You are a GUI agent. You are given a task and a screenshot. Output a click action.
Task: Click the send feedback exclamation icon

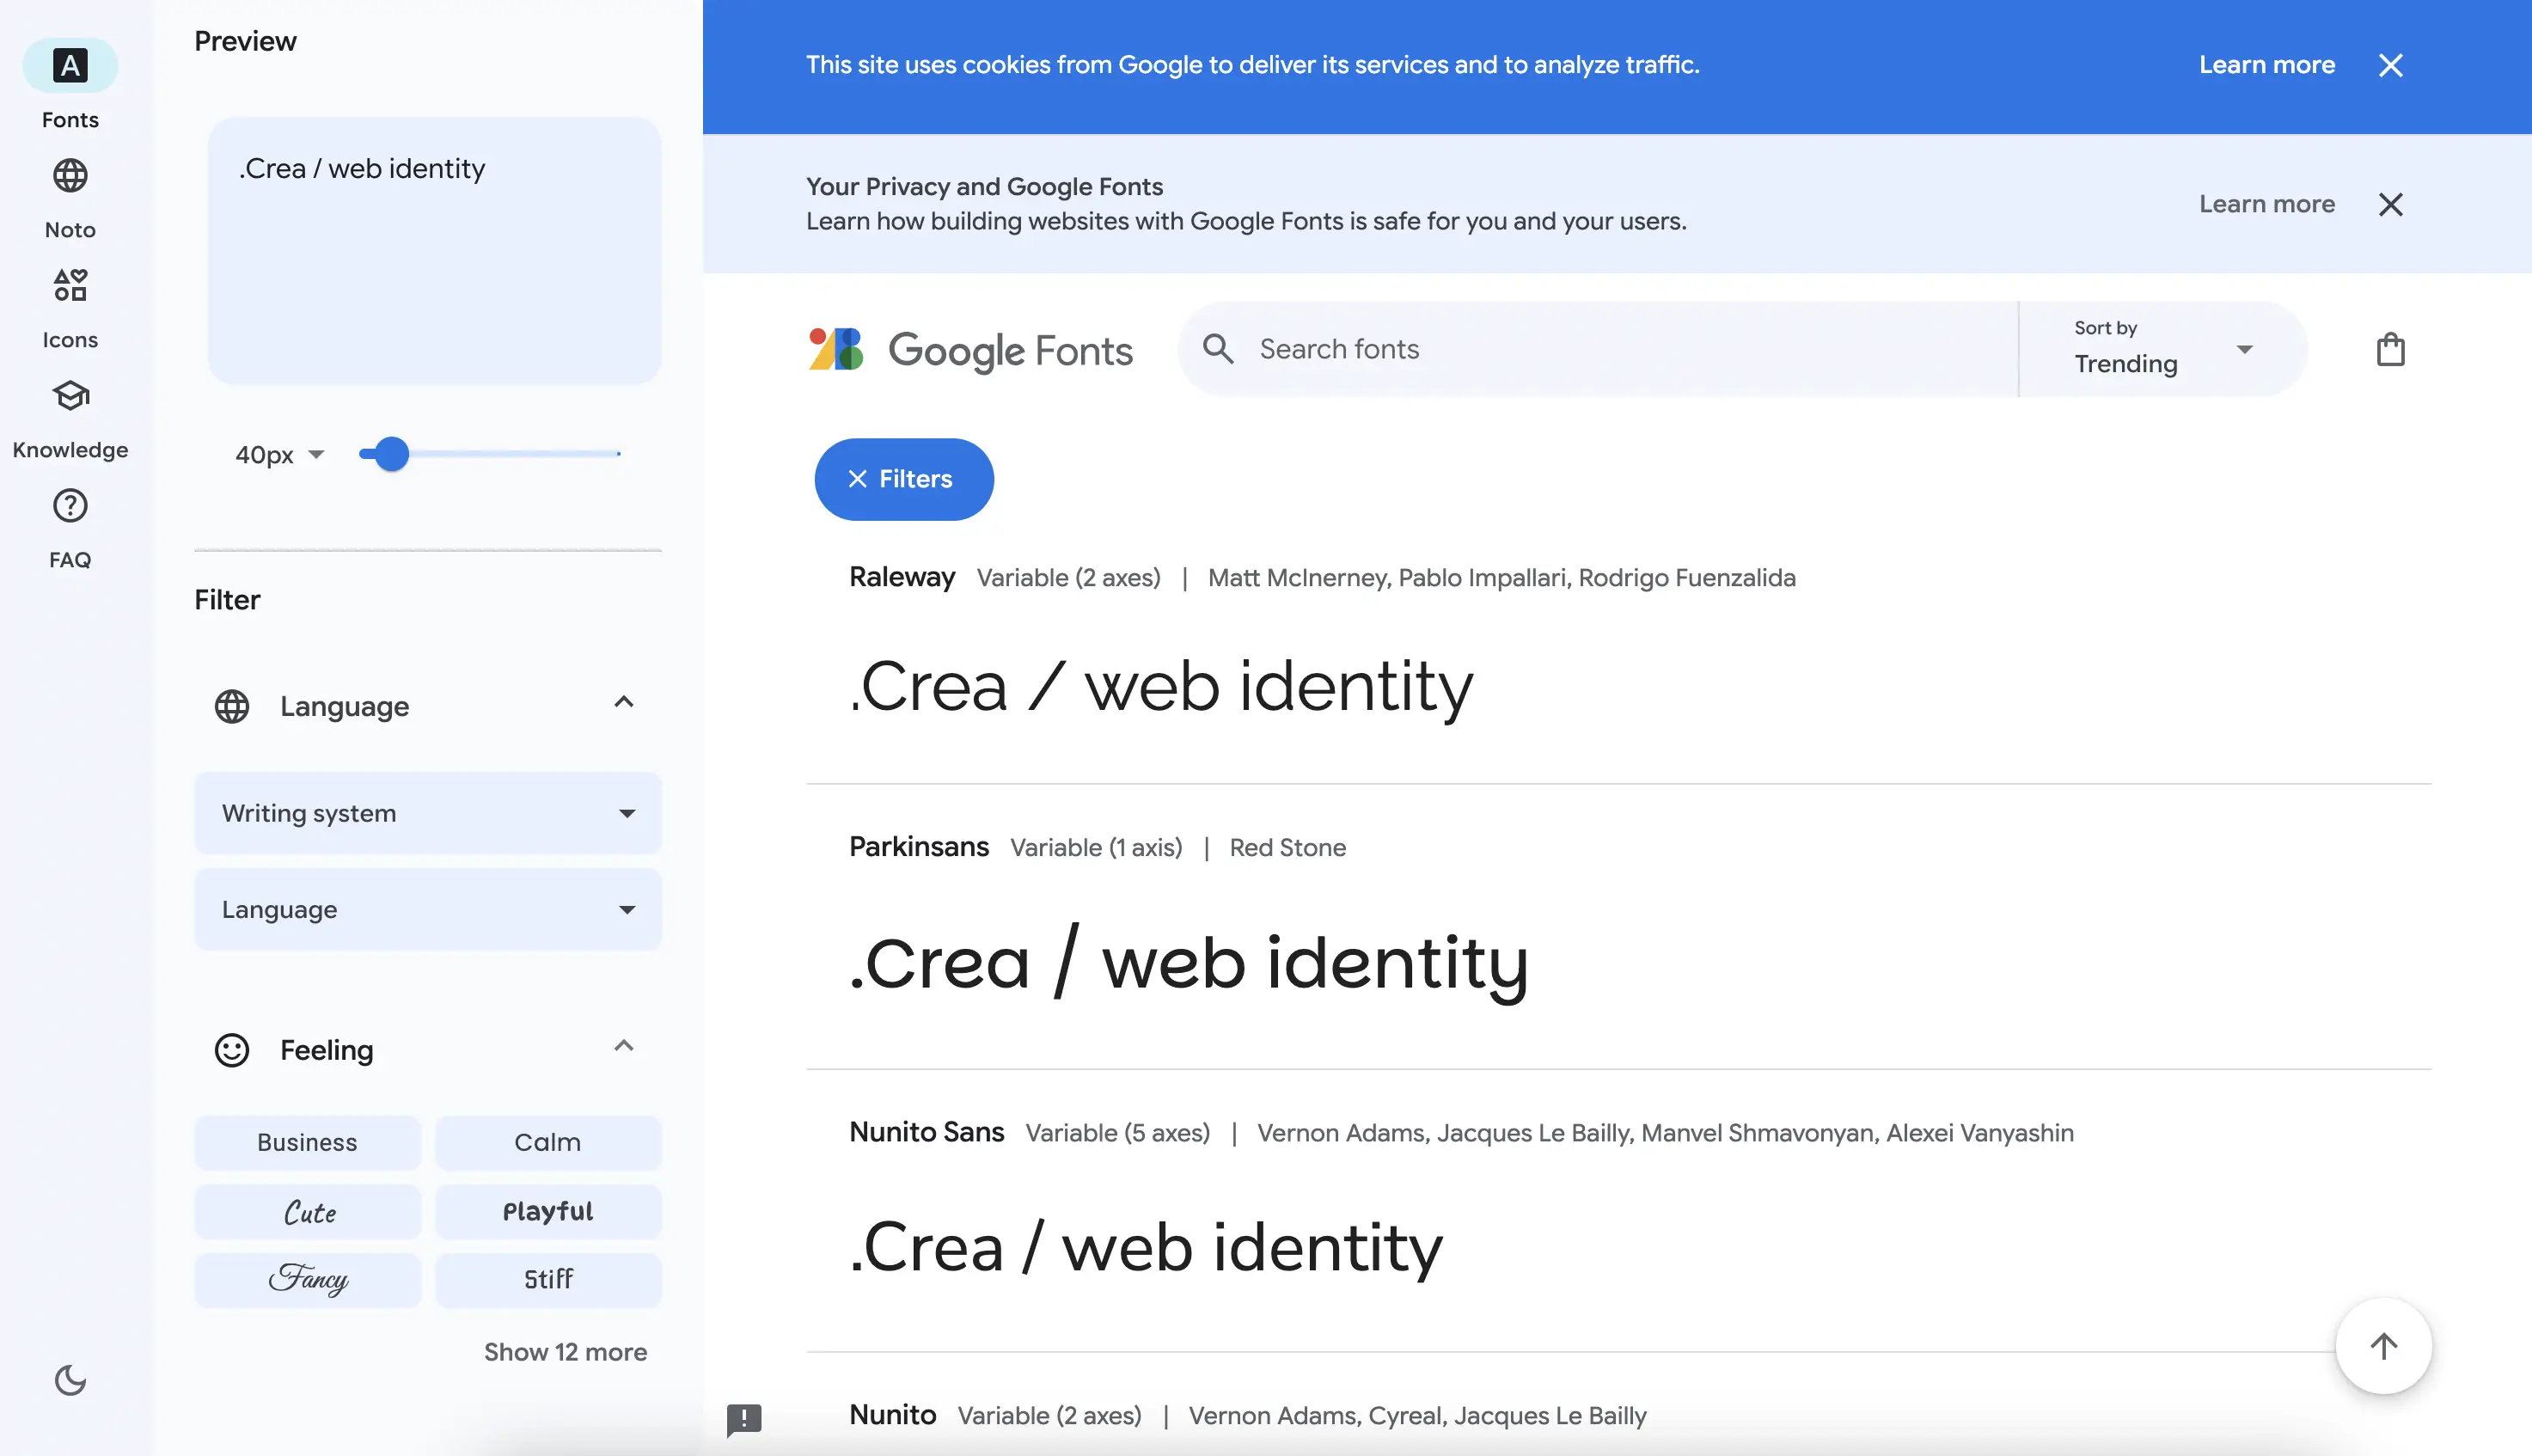coord(744,1418)
